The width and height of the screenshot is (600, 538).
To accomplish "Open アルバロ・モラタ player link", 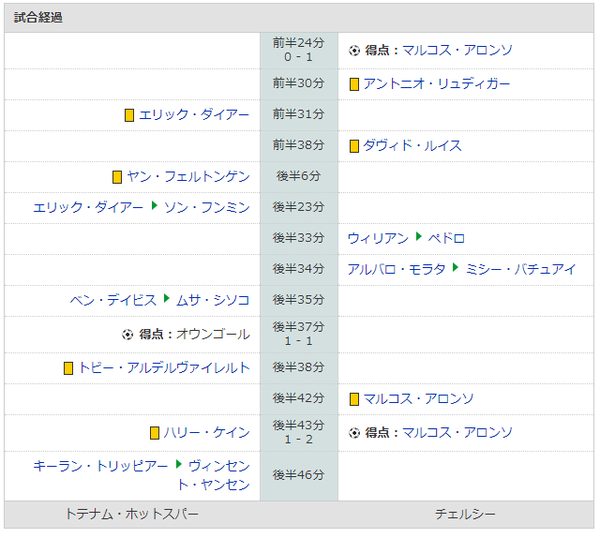I will [396, 270].
